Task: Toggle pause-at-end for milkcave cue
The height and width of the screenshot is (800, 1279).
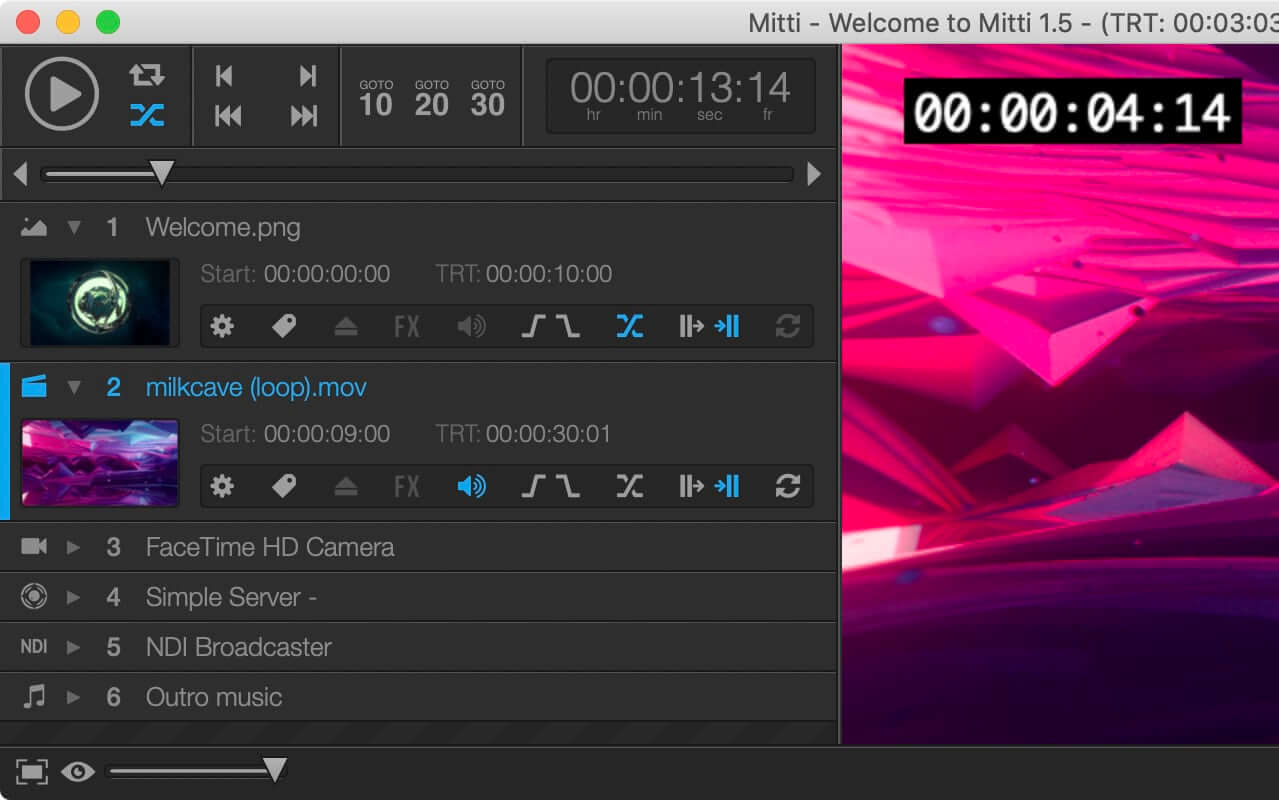Action: point(727,486)
